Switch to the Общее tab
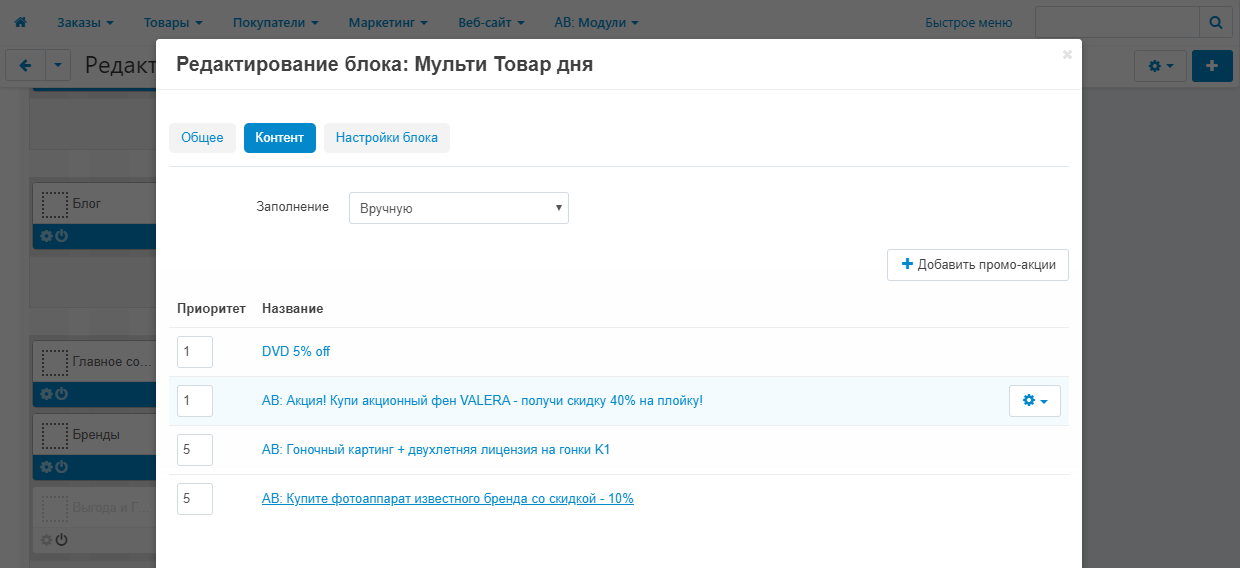Screen dimensions: 1240x568 pyautogui.click(x=202, y=138)
